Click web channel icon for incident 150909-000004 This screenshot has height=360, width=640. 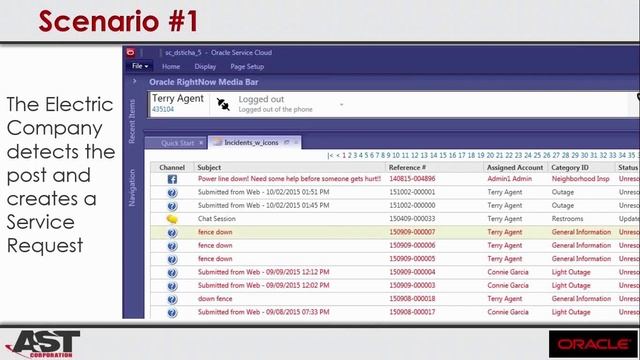pyautogui.click(x=172, y=272)
